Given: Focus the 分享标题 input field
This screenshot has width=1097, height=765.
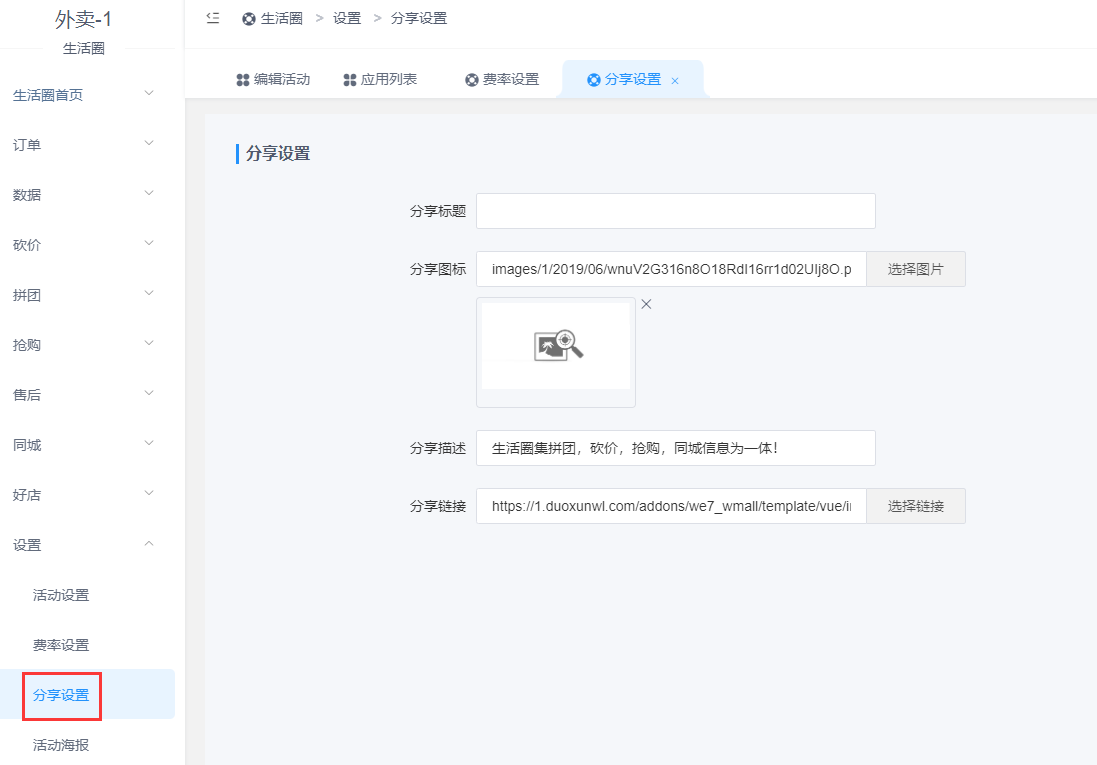Looking at the screenshot, I should tap(676, 211).
